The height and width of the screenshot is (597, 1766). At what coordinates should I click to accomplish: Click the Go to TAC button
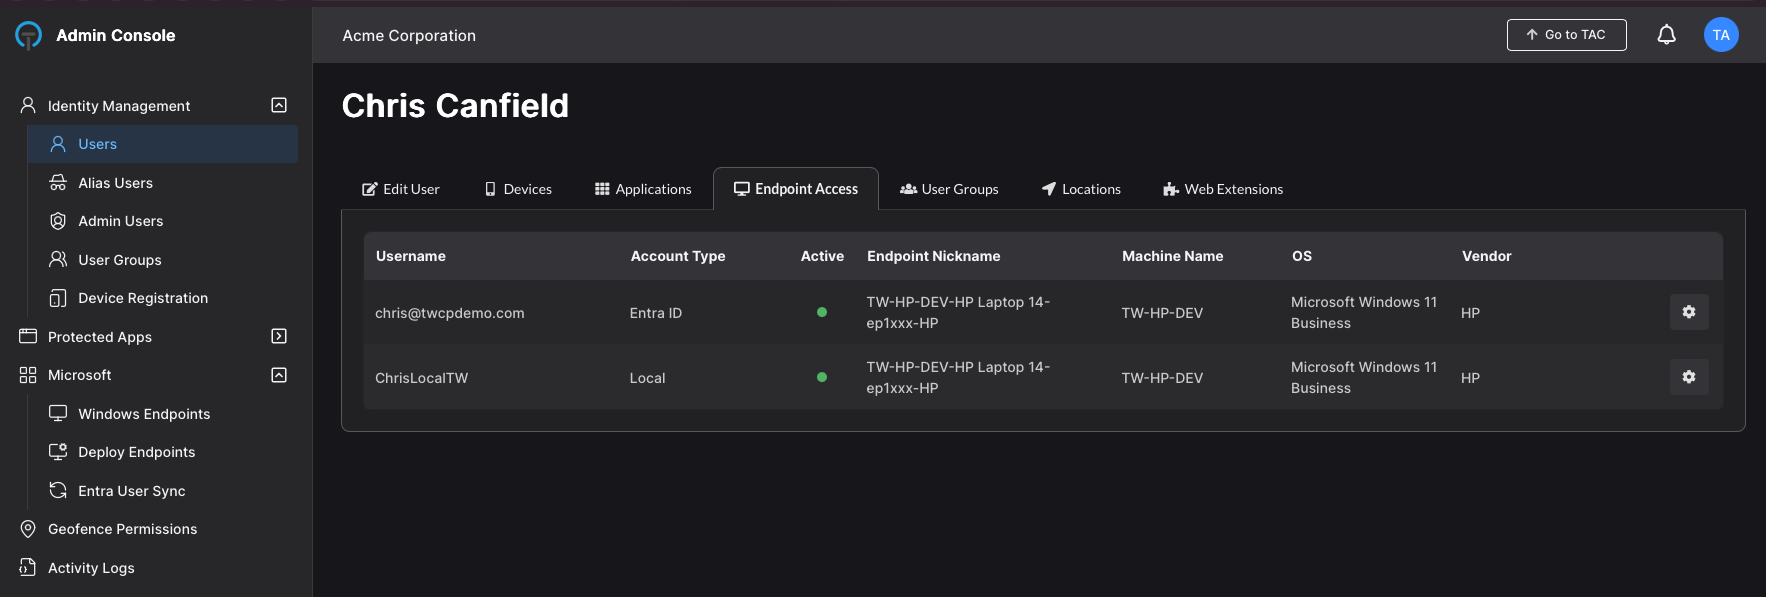[x=1566, y=35]
